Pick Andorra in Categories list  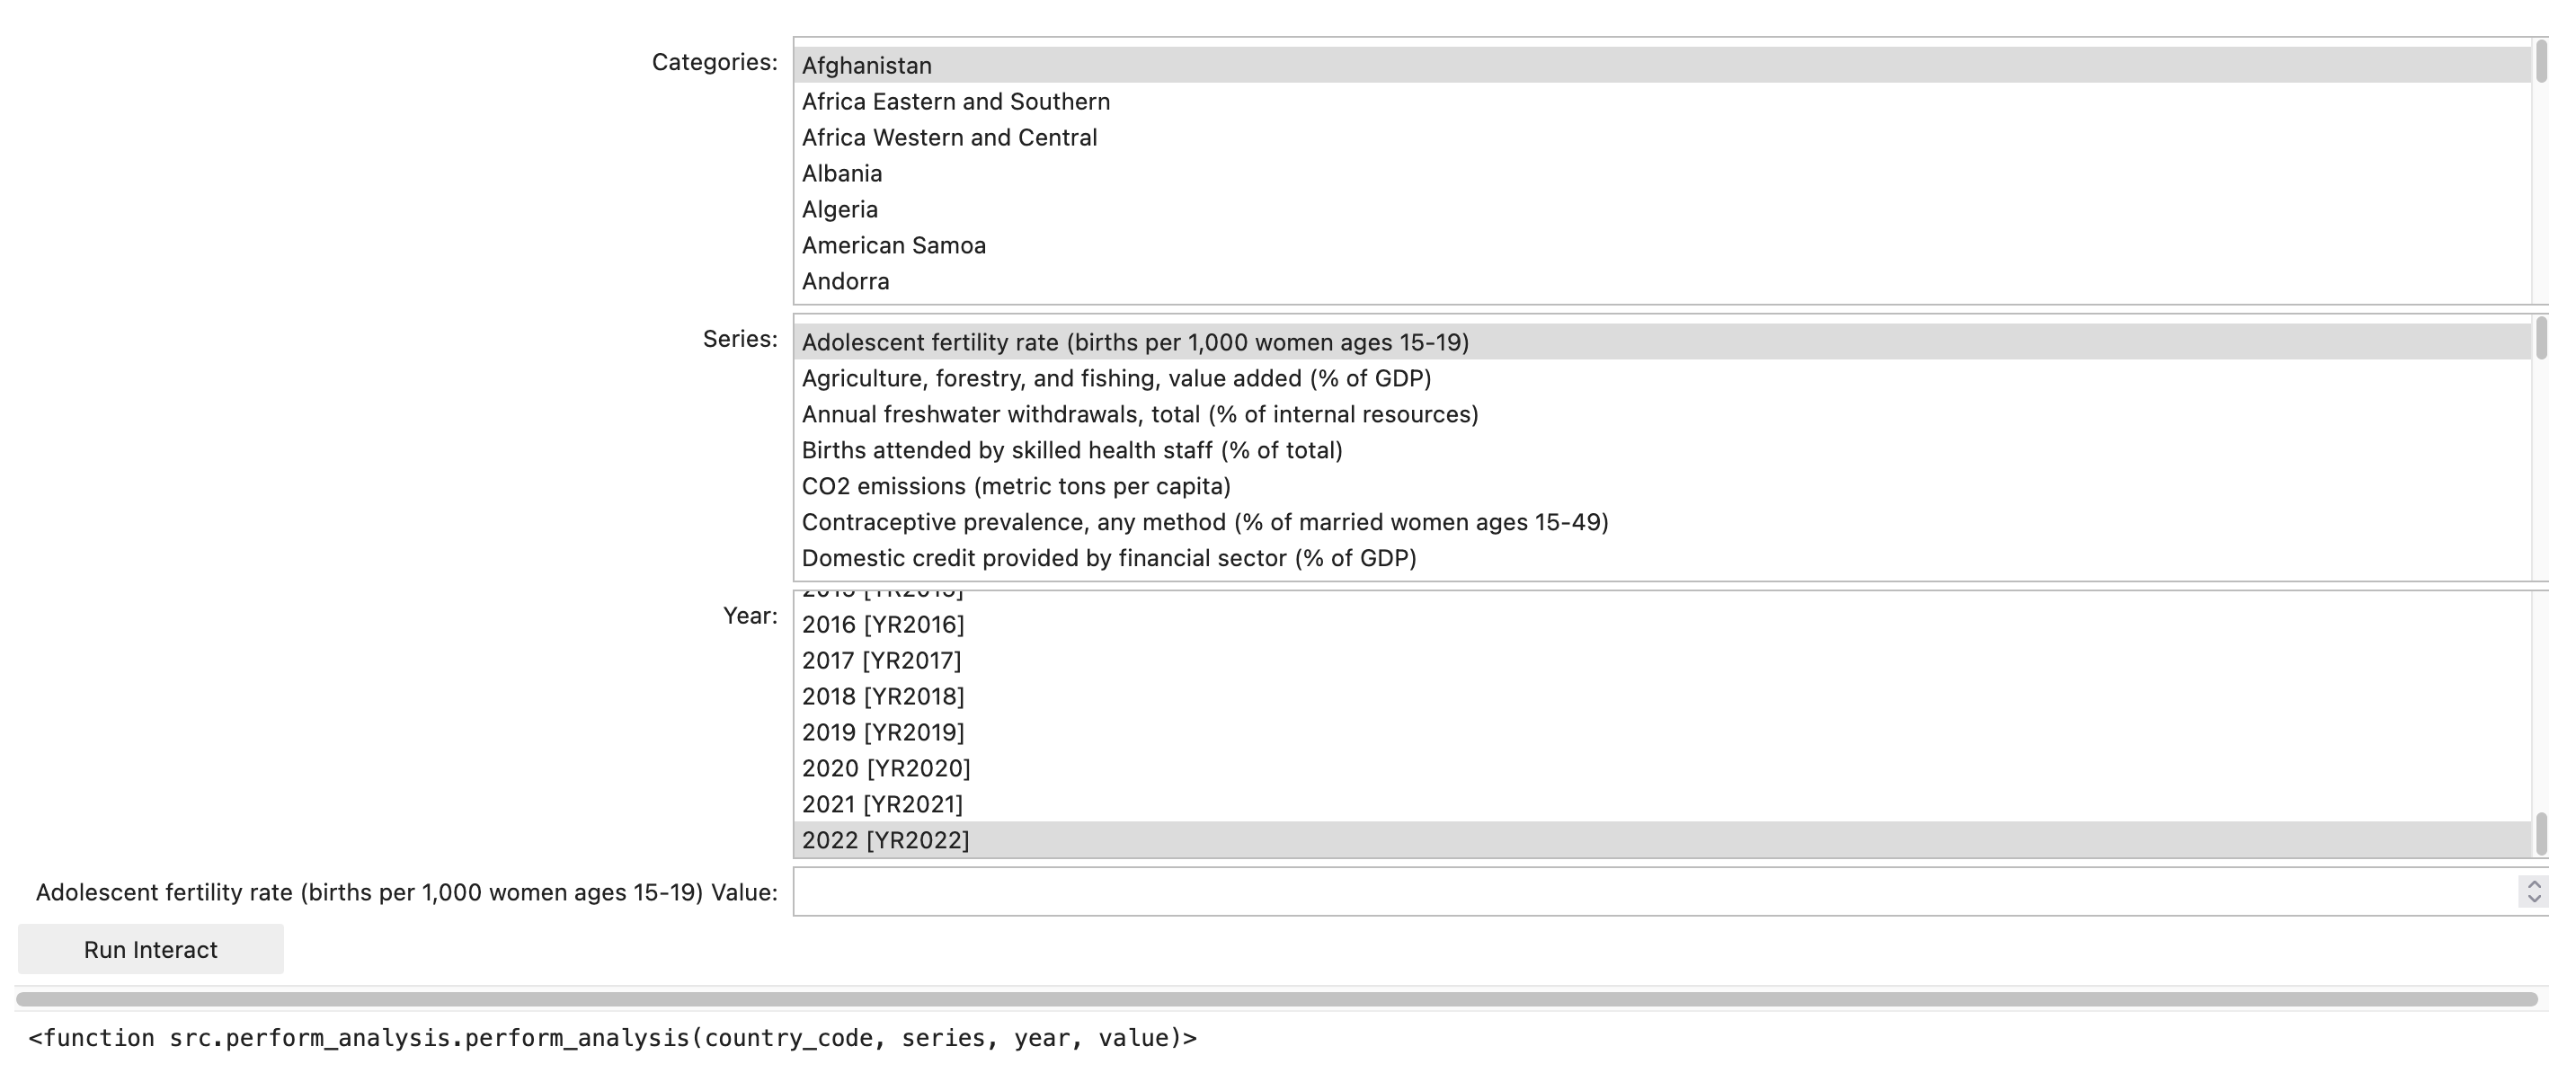[845, 282]
